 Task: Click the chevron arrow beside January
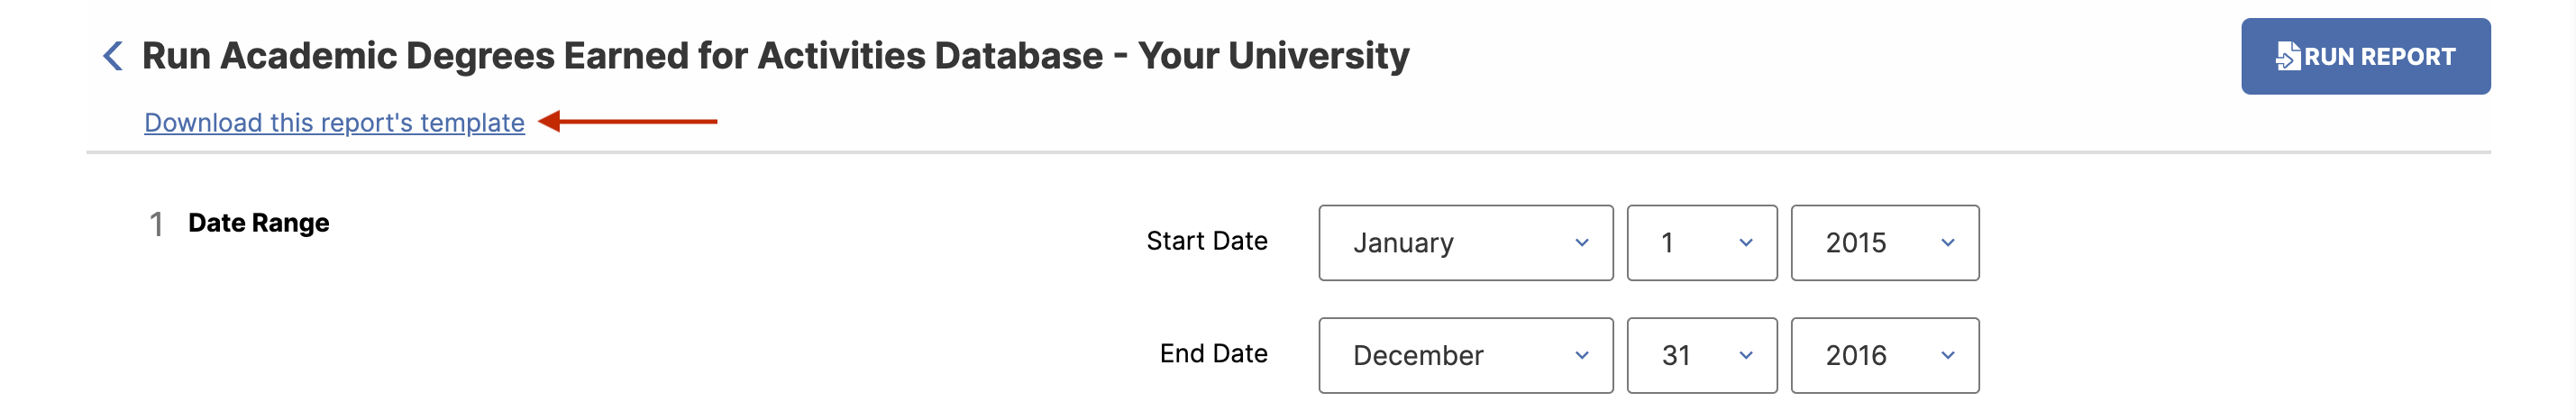tap(1582, 243)
